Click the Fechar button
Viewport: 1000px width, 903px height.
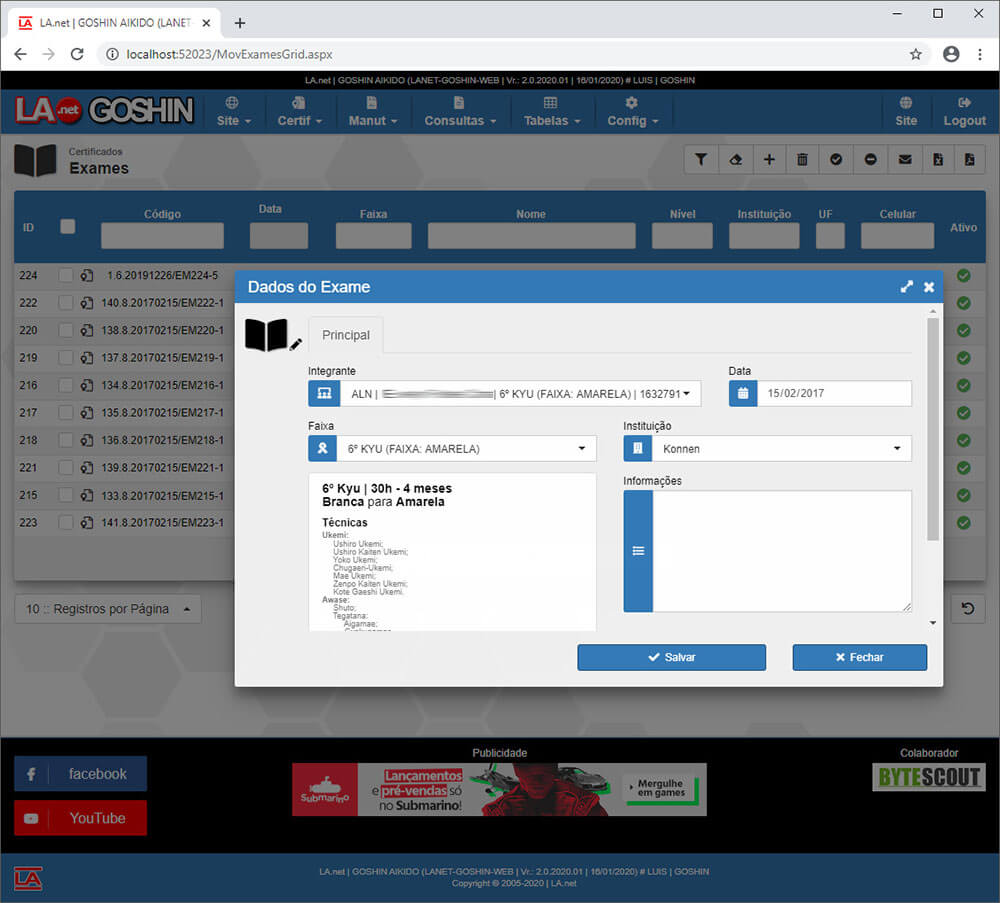point(859,657)
